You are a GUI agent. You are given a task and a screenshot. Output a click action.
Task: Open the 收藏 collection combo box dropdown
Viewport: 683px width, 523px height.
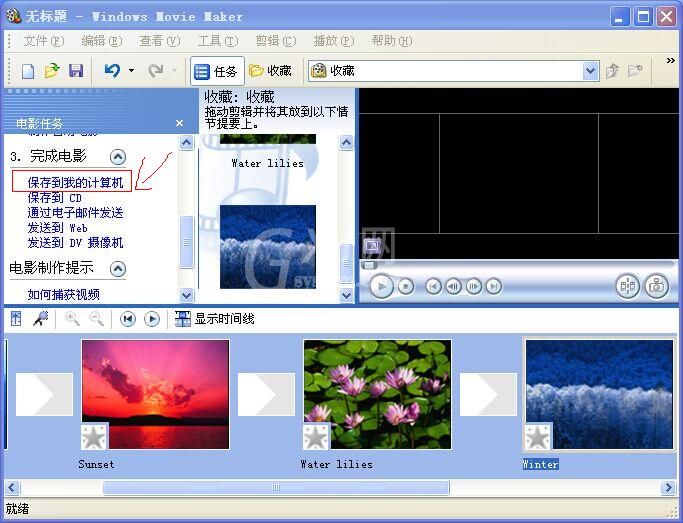tap(590, 71)
